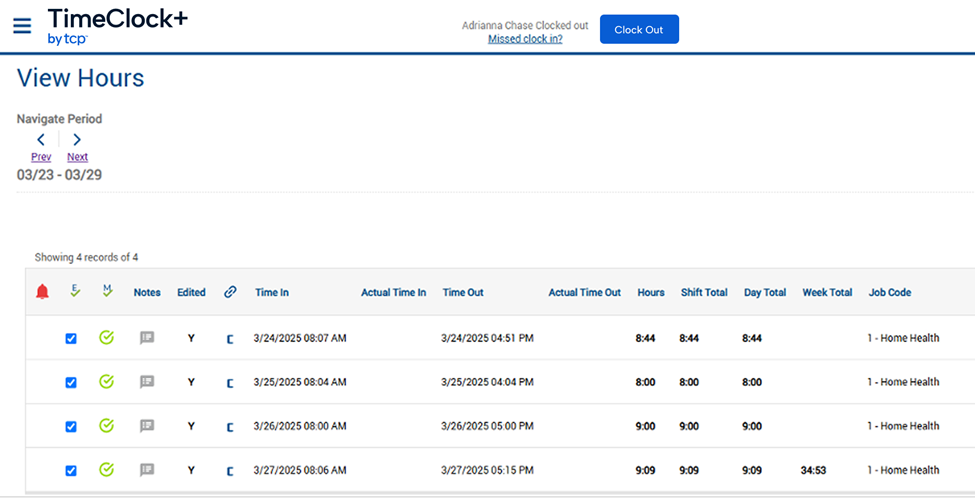Click the link chain column header icon
The image size is (975, 498).
point(230,292)
